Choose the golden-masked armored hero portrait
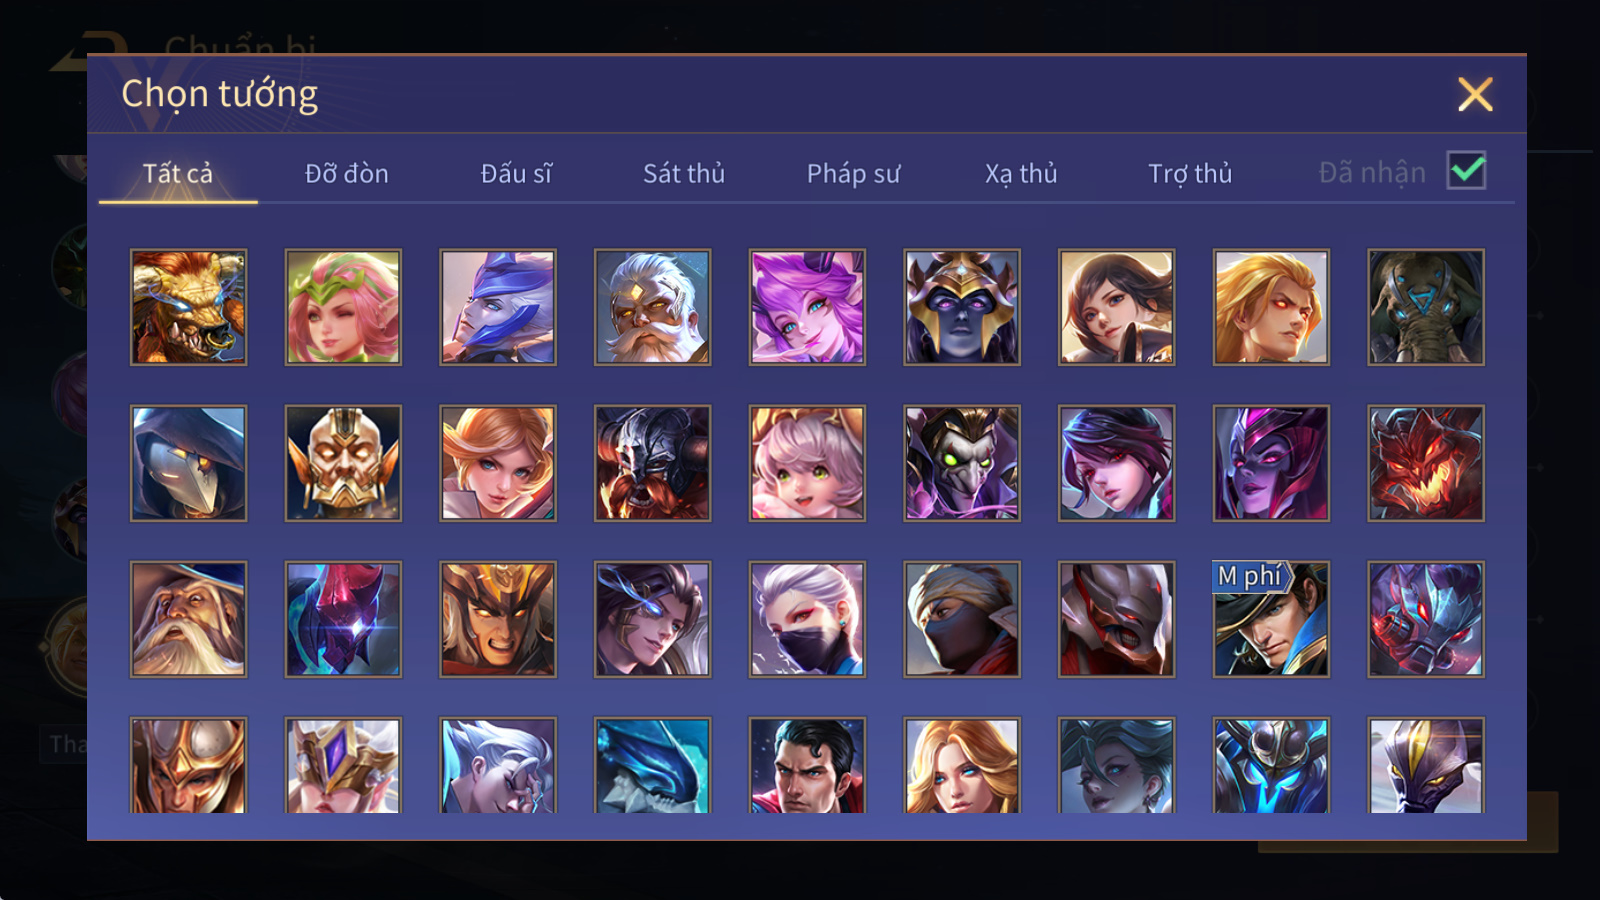Viewport: 1600px width, 900px height. [x=343, y=463]
